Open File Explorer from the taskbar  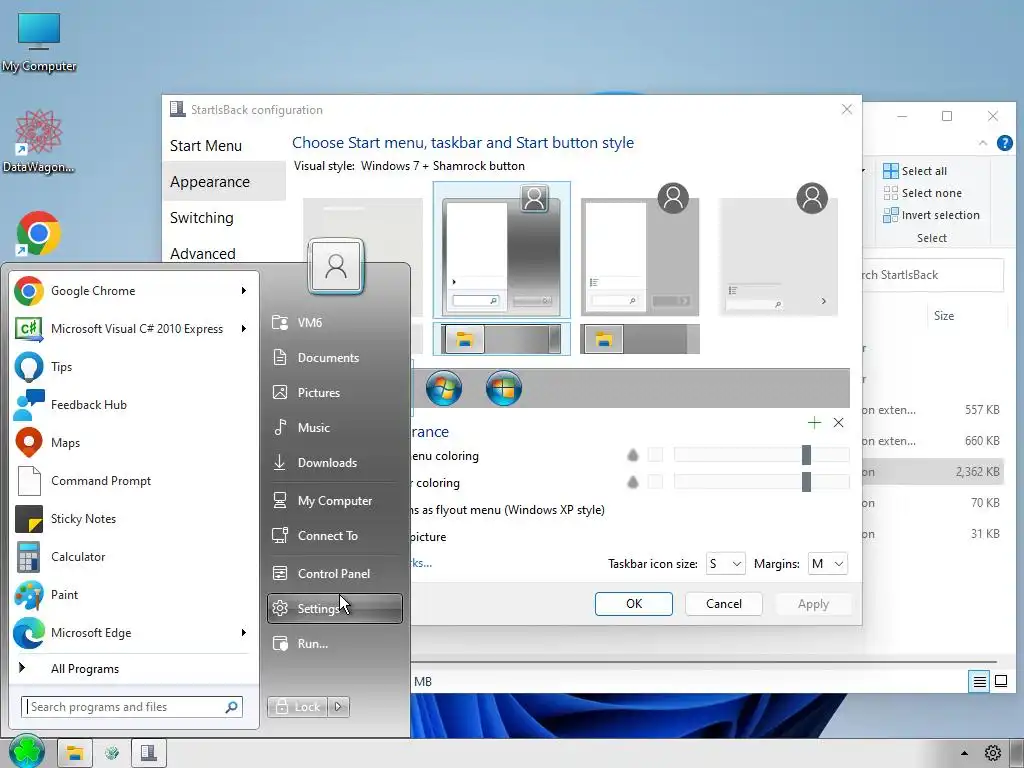[x=74, y=753]
